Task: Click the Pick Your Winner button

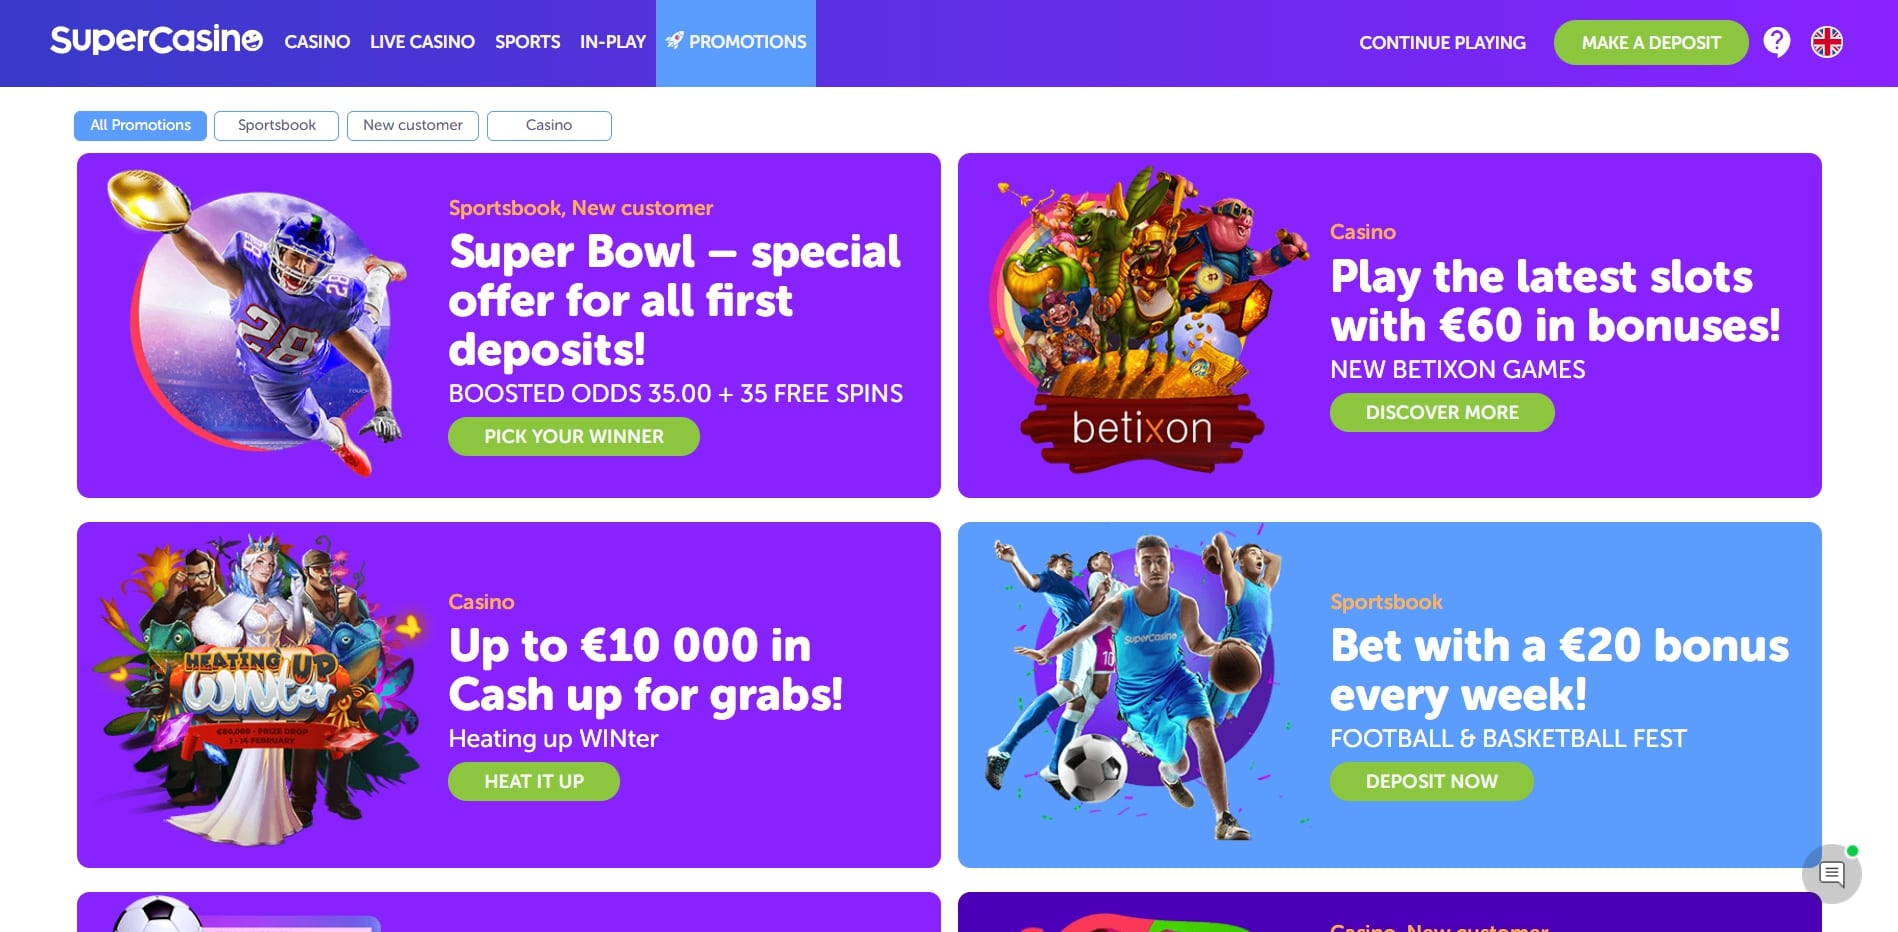Action: point(574,436)
